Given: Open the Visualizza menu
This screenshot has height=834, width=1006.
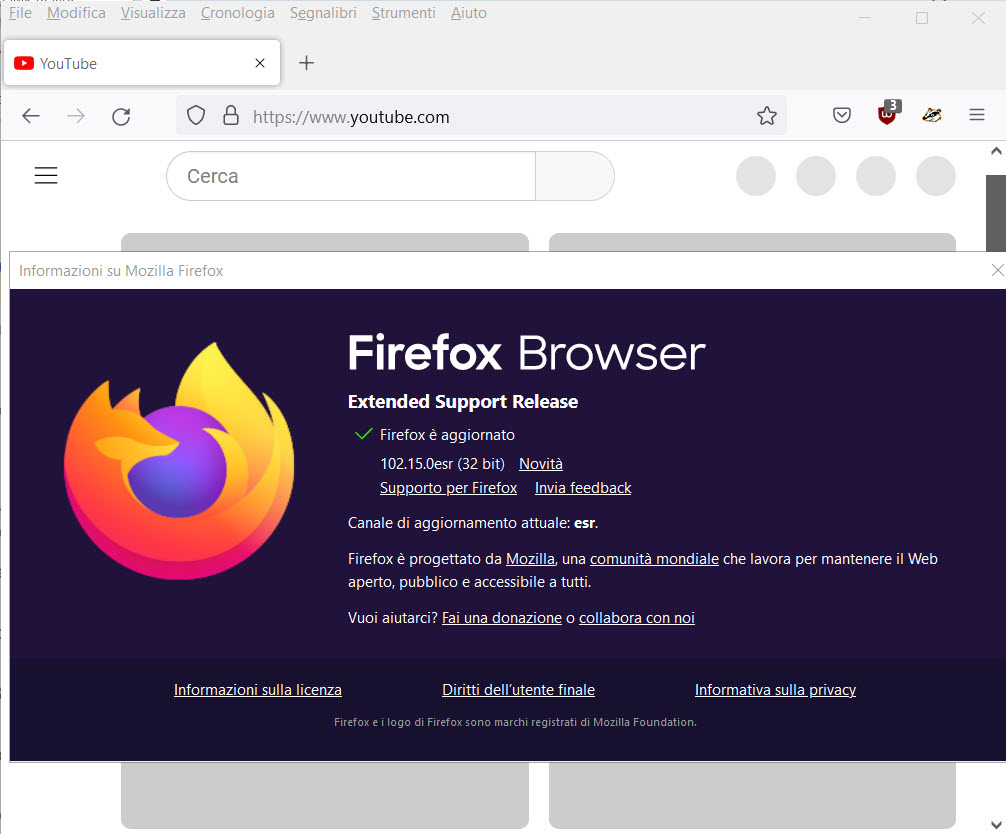Looking at the screenshot, I should [x=153, y=13].
